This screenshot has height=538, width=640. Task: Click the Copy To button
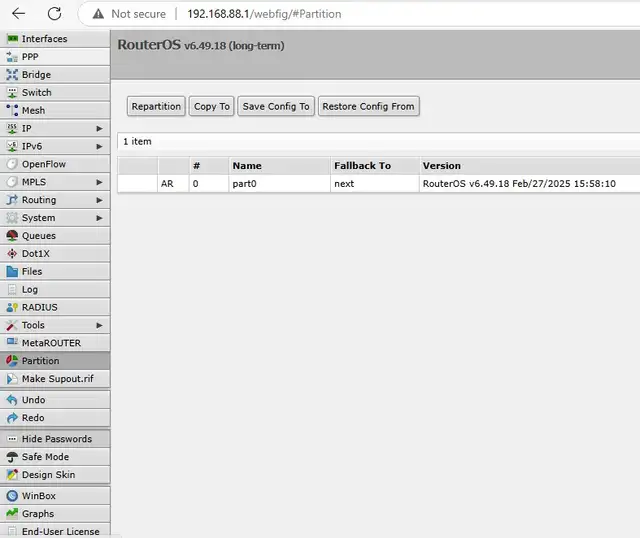211,107
